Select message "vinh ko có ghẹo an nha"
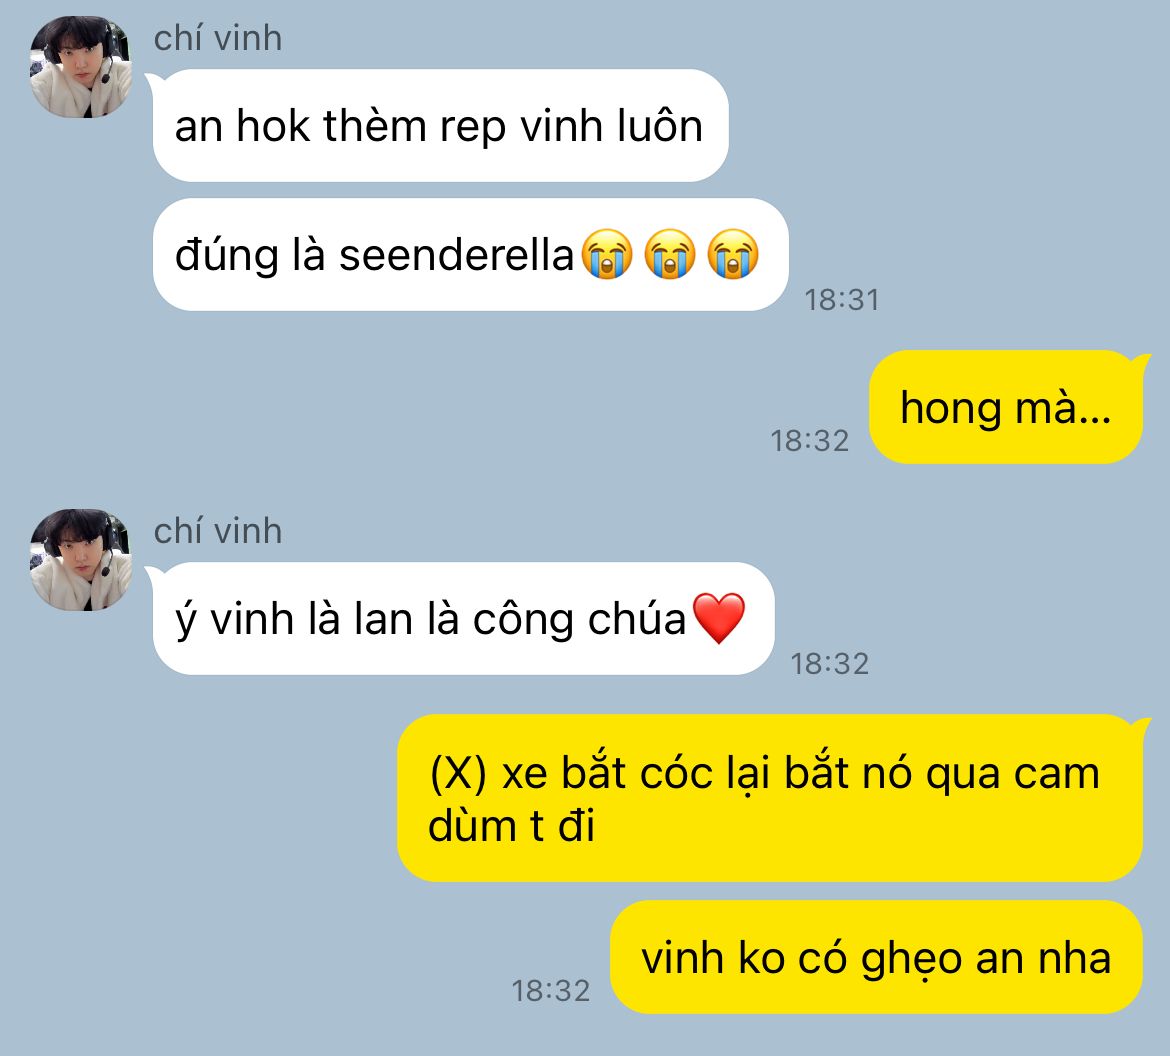The image size is (1170, 1056). (877, 957)
